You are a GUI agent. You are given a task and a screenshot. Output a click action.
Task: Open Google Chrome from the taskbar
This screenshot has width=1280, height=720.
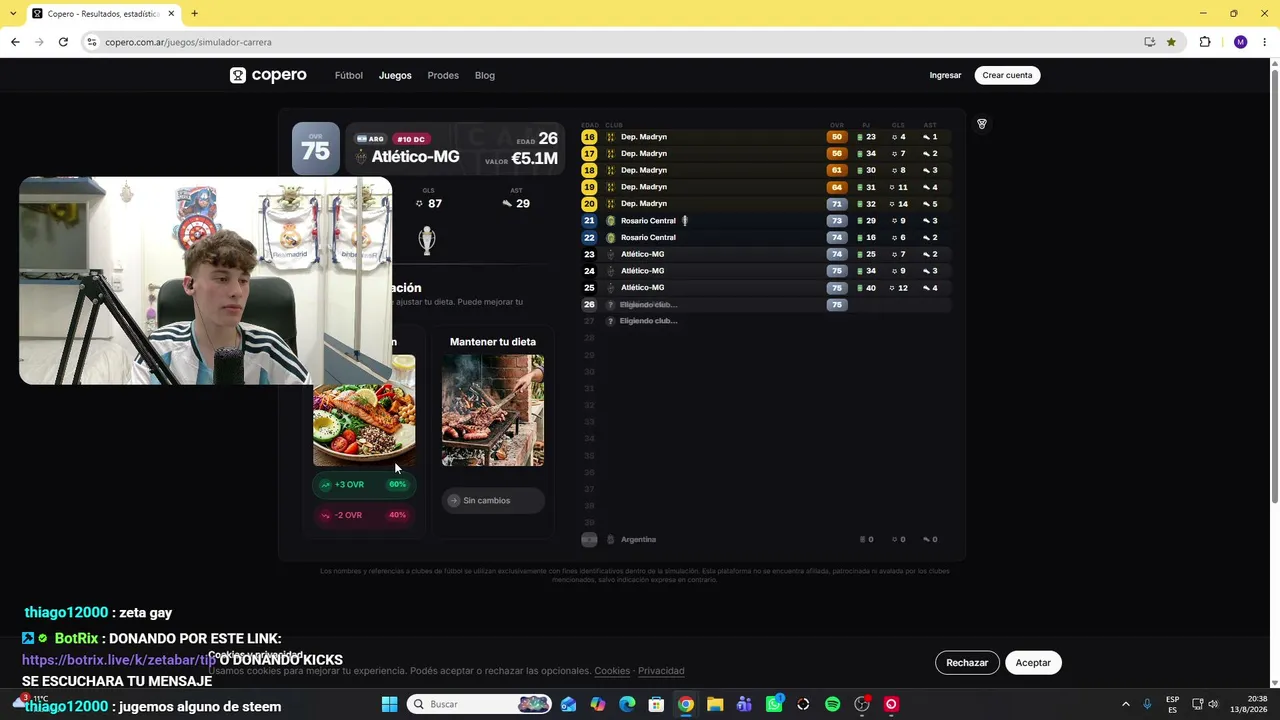click(685, 704)
